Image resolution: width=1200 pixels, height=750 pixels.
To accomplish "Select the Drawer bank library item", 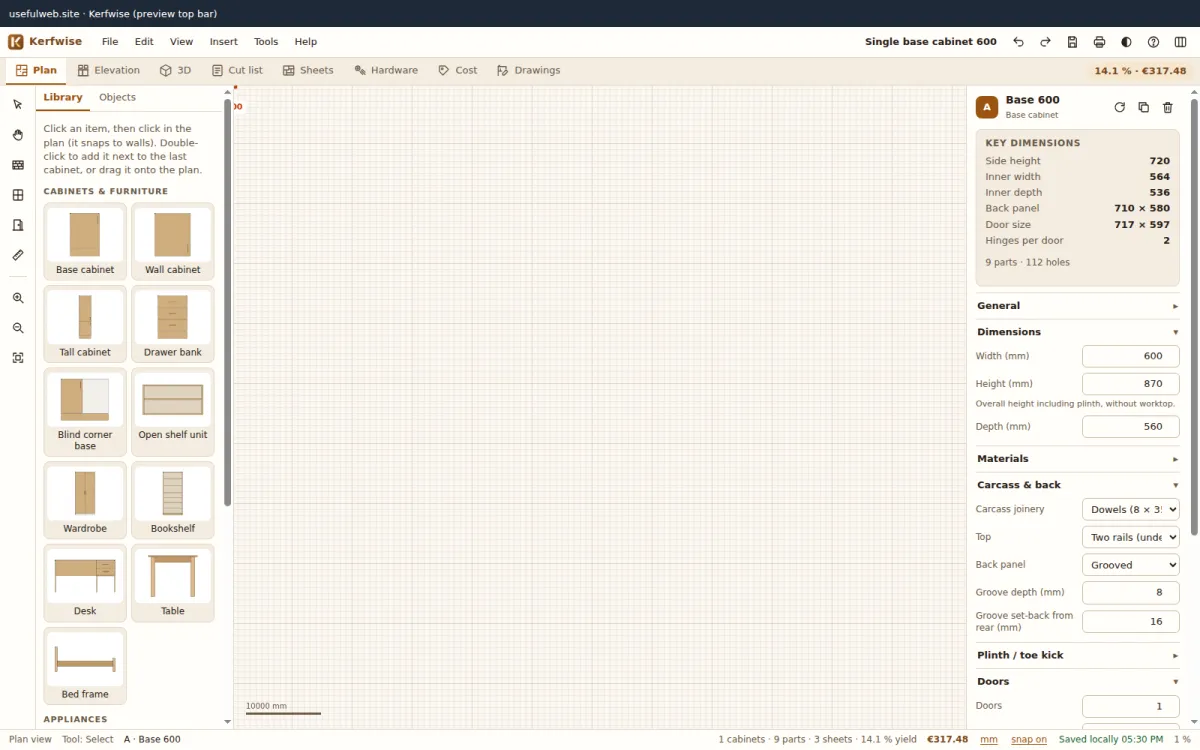I will pos(173,323).
